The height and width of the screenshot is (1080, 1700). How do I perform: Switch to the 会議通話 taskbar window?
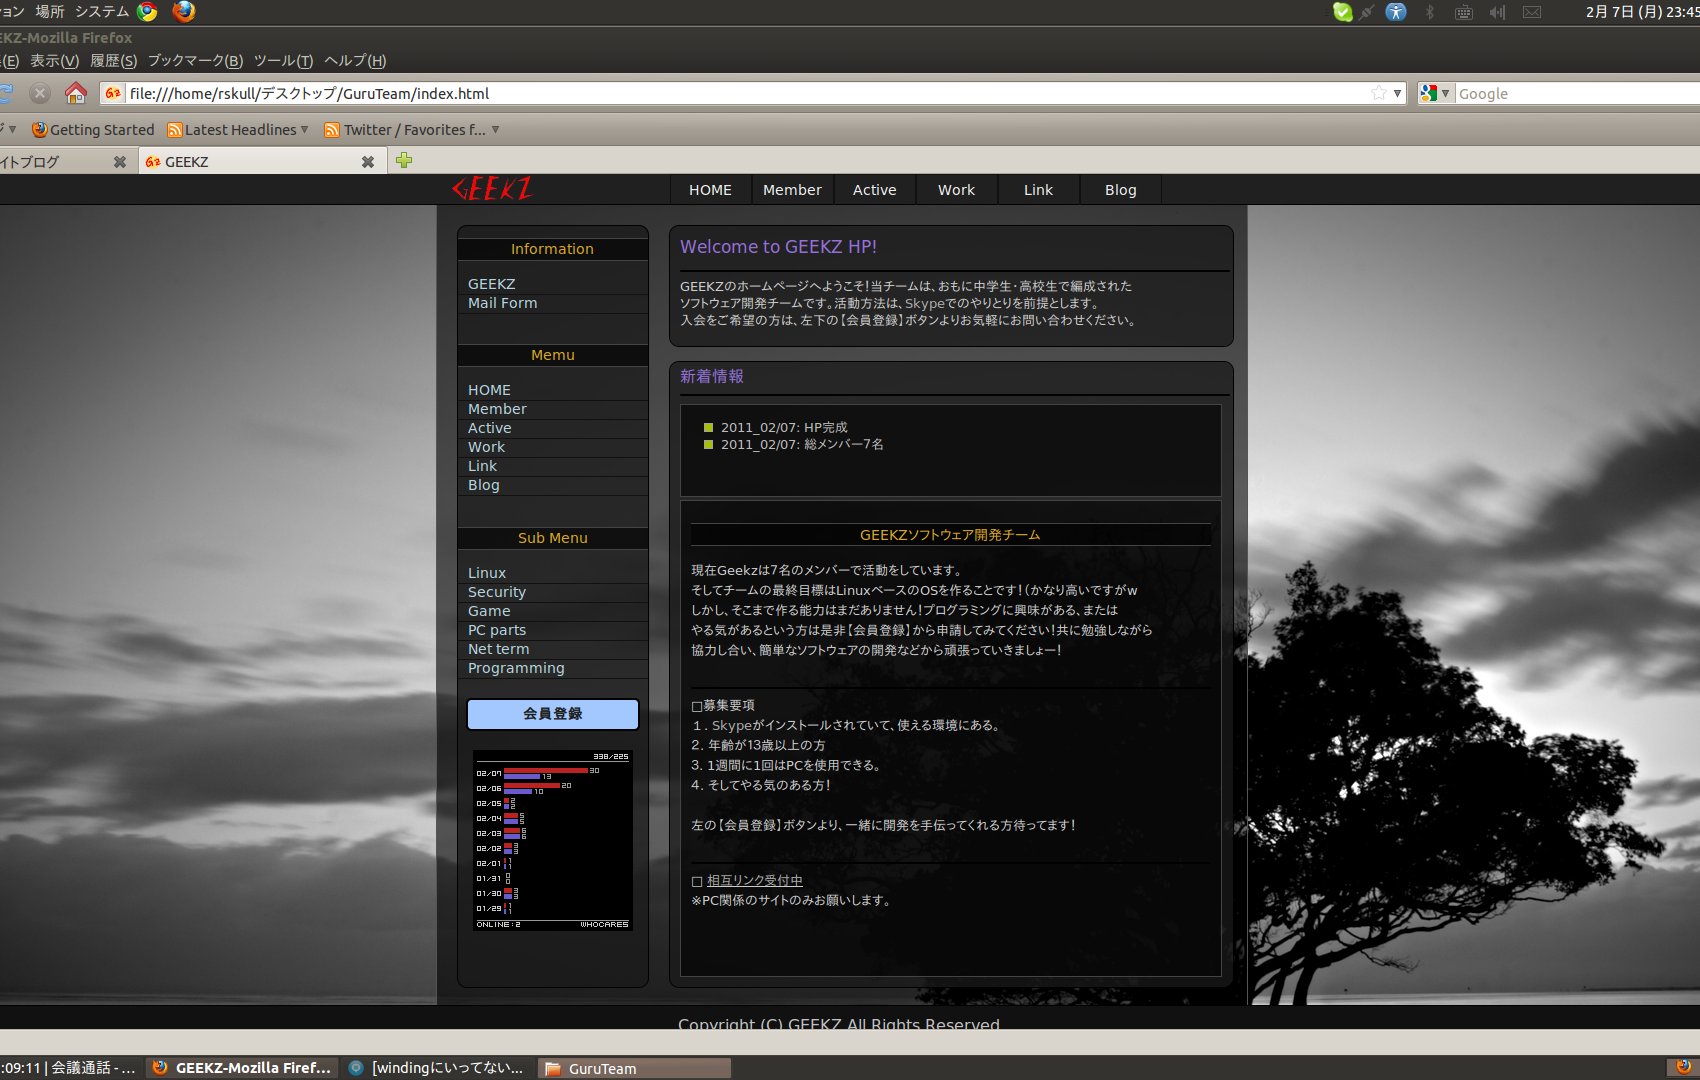point(70,1068)
